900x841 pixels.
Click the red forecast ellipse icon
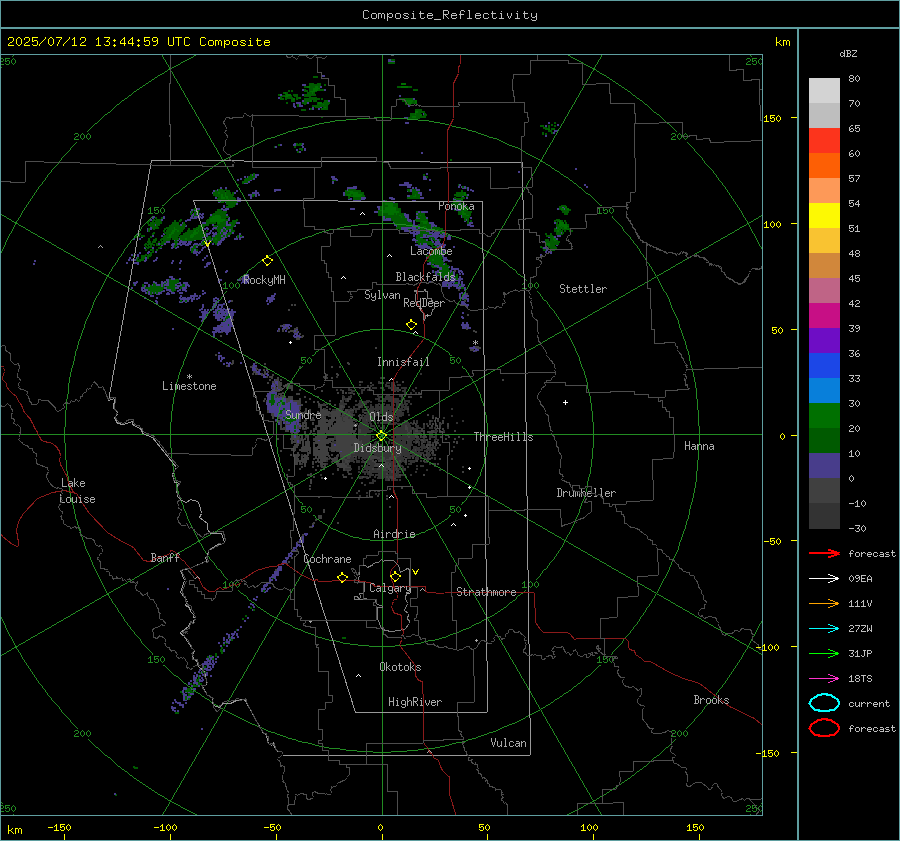pos(824,728)
